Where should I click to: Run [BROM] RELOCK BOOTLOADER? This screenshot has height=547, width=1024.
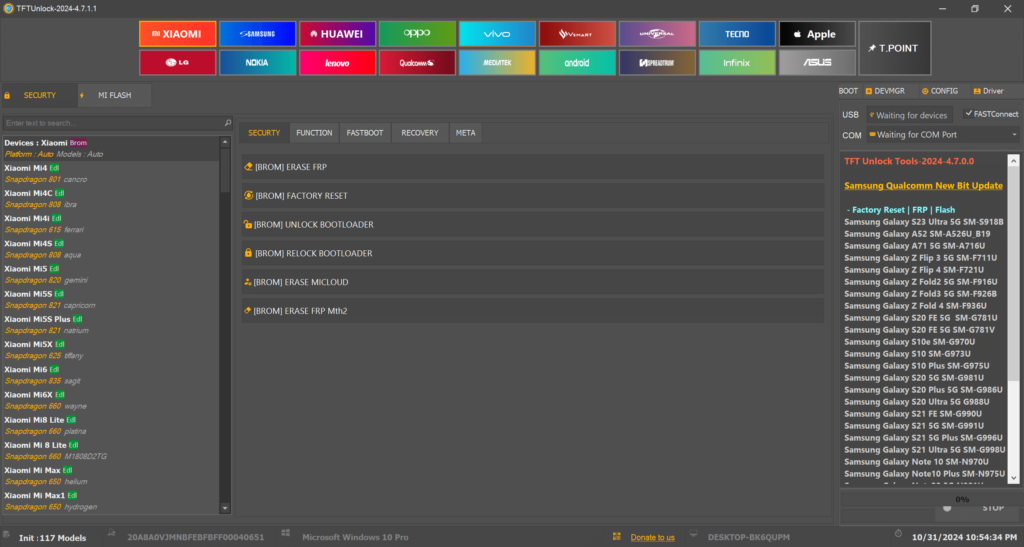tap(532, 253)
